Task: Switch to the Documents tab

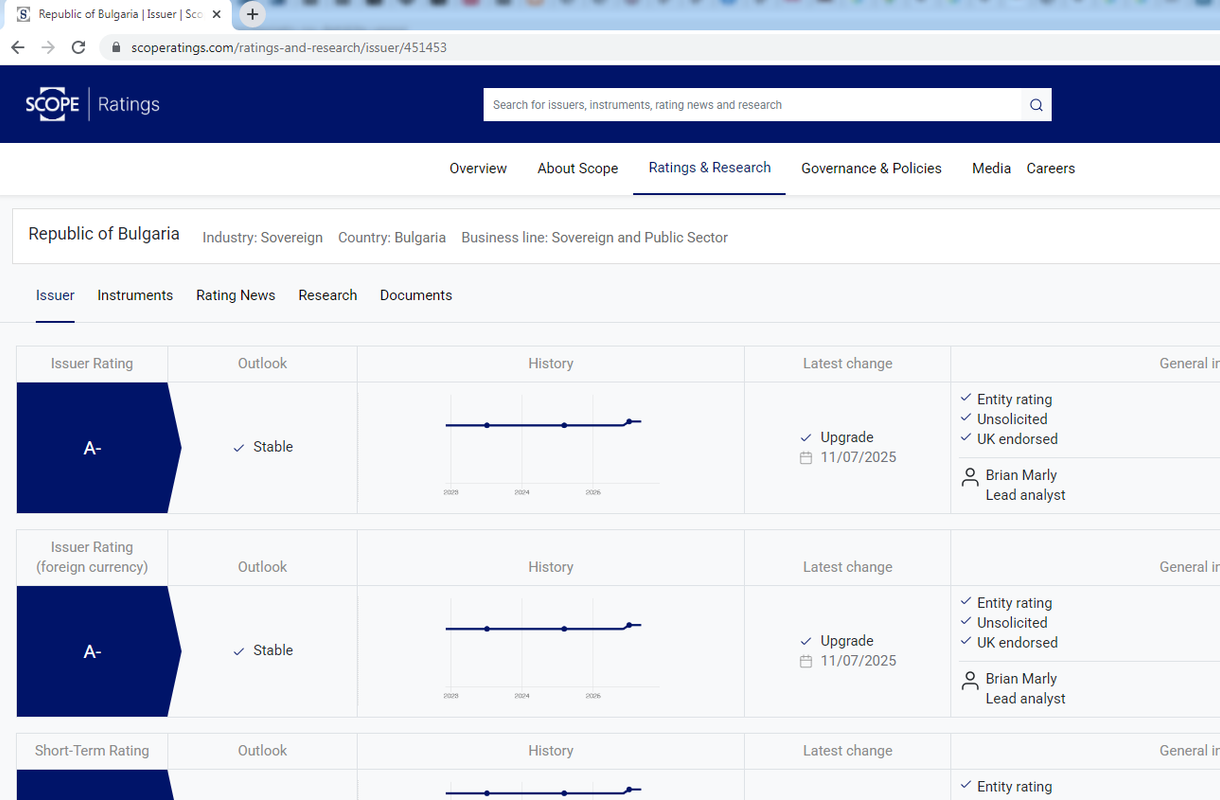Action: [416, 295]
